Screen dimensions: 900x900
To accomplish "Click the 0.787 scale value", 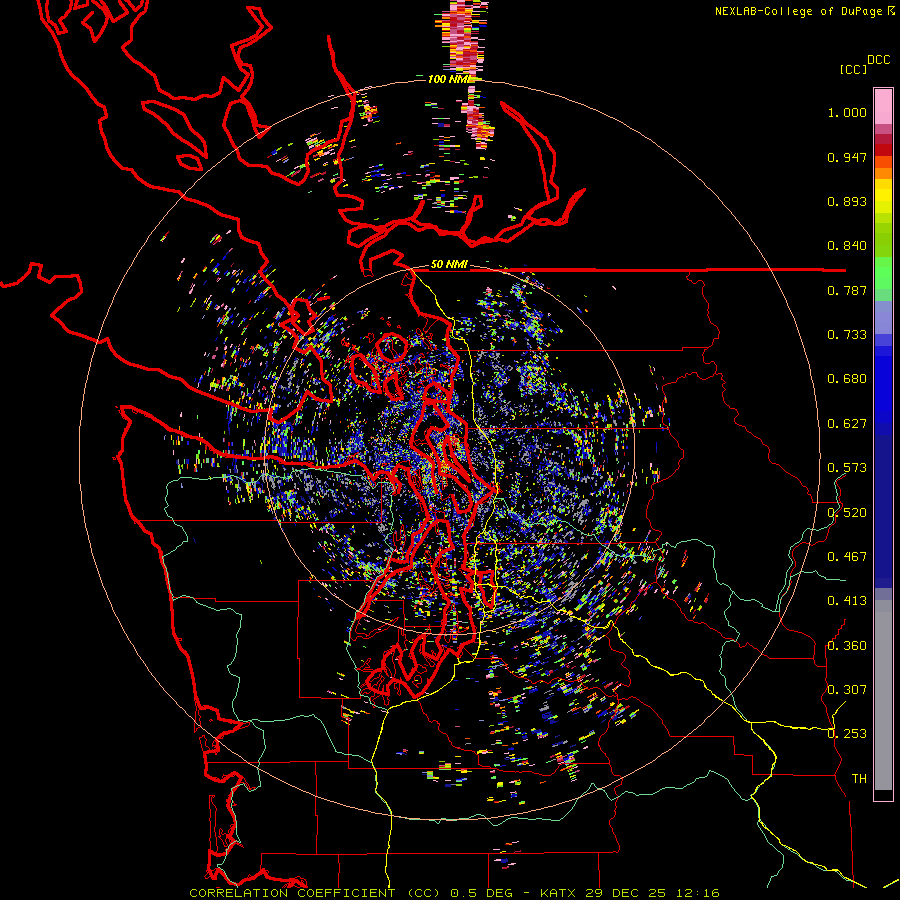I will [x=847, y=290].
